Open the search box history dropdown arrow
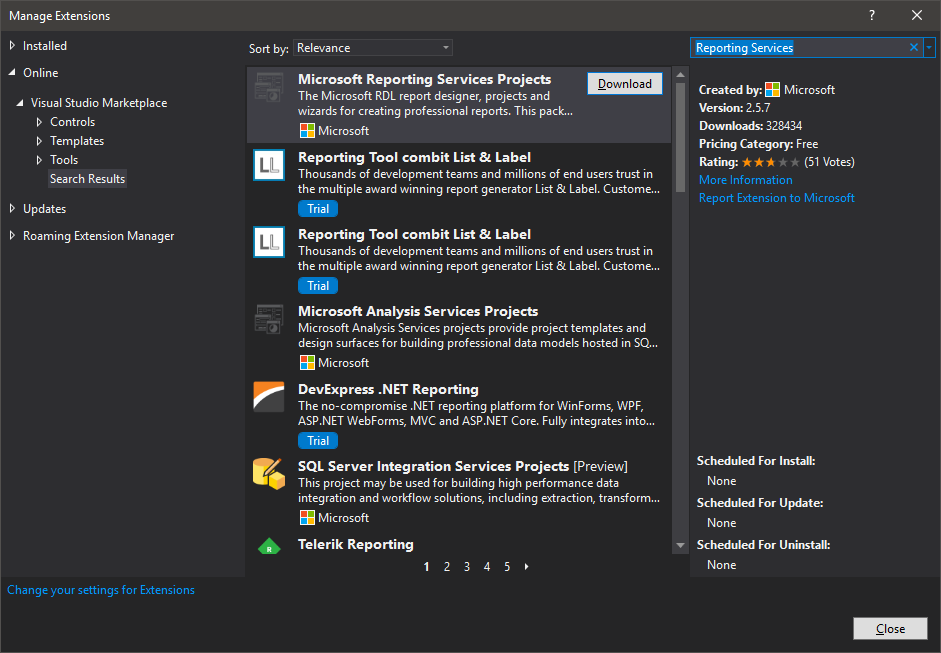Image resolution: width=941 pixels, height=653 pixels. (929, 47)
